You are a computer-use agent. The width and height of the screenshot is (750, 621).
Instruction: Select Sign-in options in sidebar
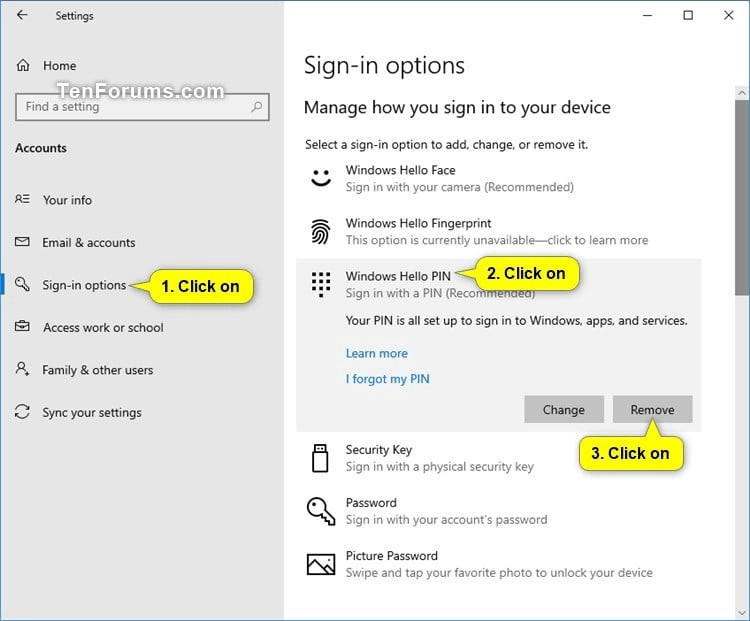(84, 286)
